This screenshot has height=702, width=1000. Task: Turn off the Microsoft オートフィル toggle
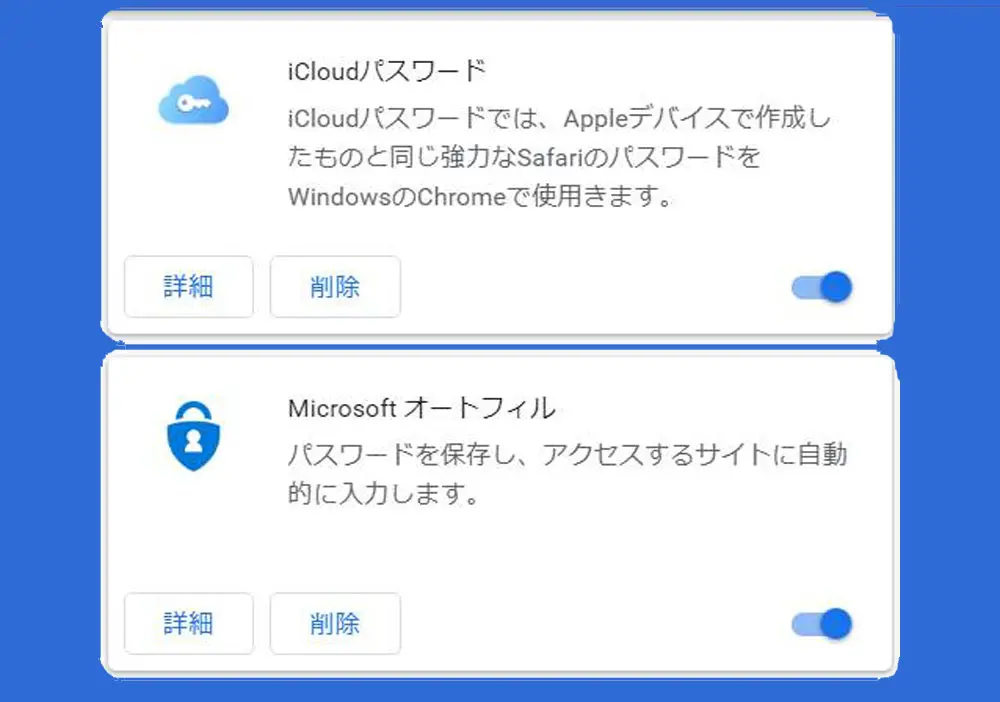tap(822, 625)
